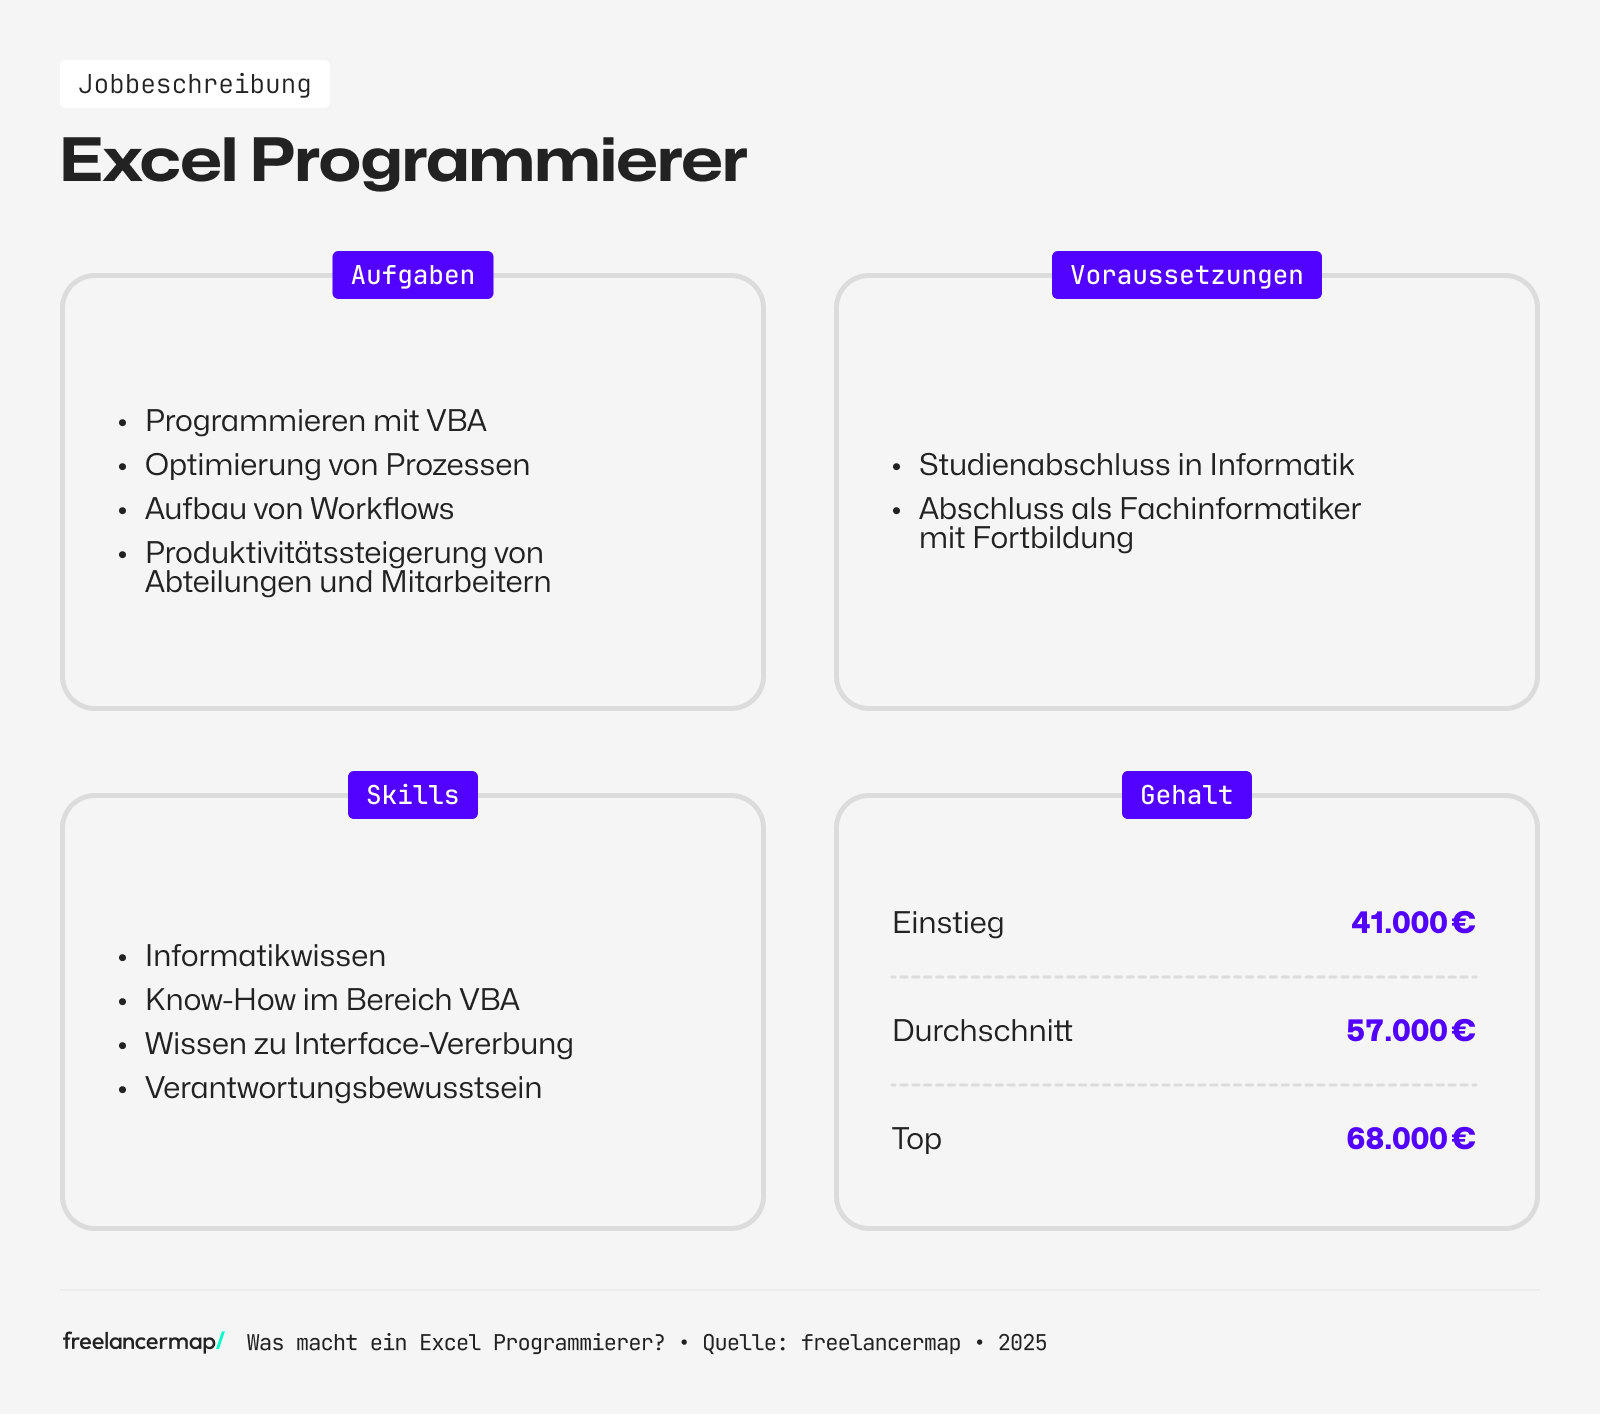This screenshot has height=1415, width=1600.
Task: Select the Voraussetzungen section badge
Action: tap(1186, 275)
